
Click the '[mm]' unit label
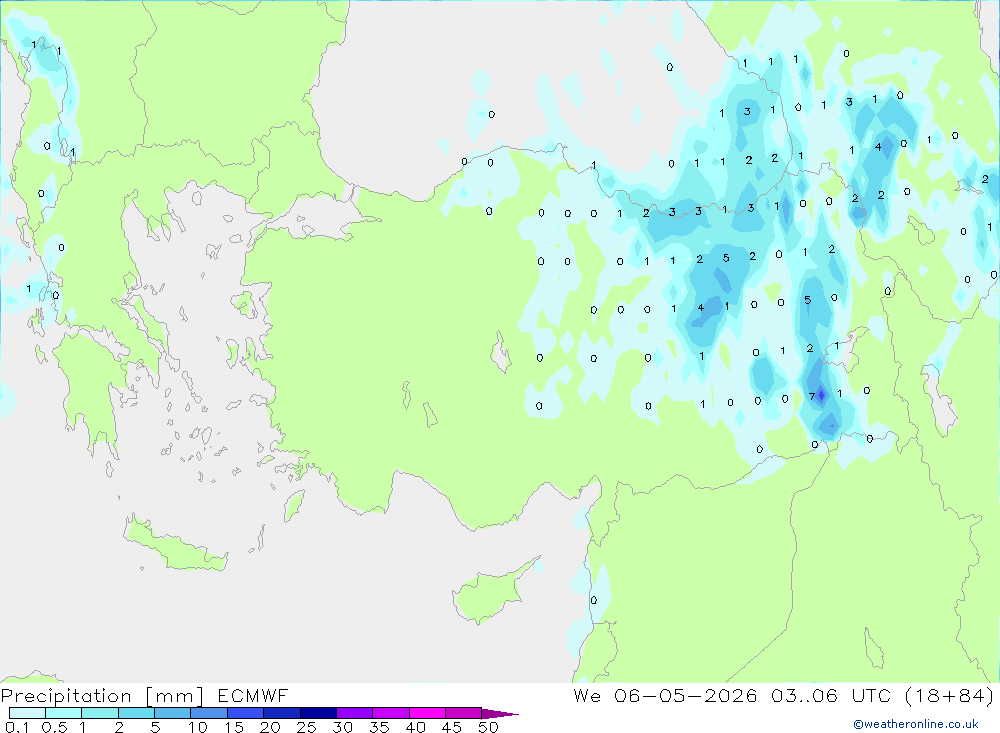pos(175,696)
